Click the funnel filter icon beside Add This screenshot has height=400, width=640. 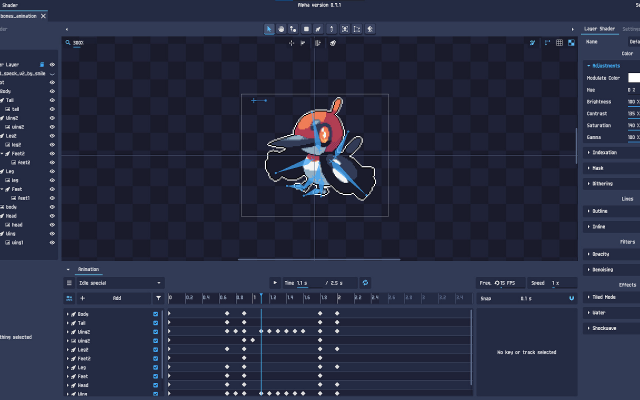tap(158, 298)
